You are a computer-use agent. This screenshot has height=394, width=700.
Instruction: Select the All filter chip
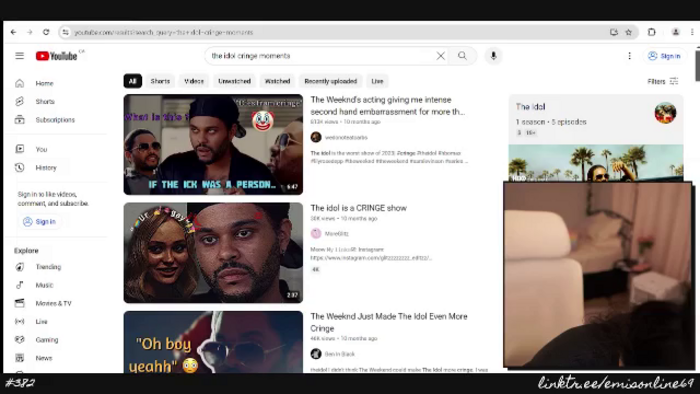click(133, 81)
